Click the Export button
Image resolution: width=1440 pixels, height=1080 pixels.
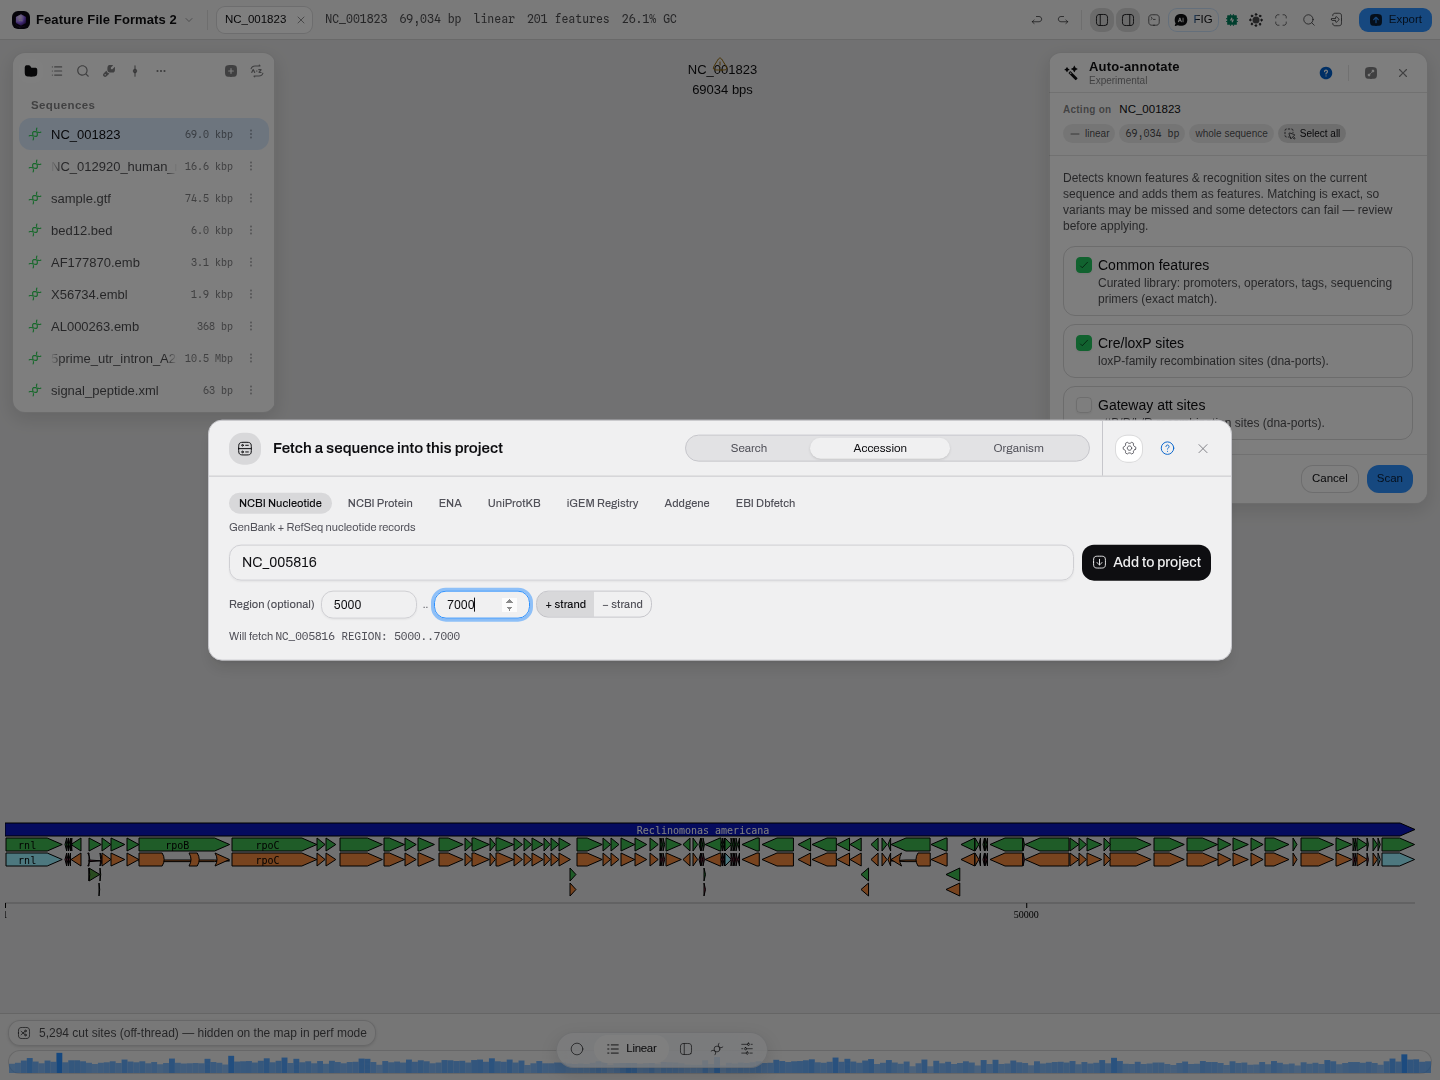[x=1395, y=20]
